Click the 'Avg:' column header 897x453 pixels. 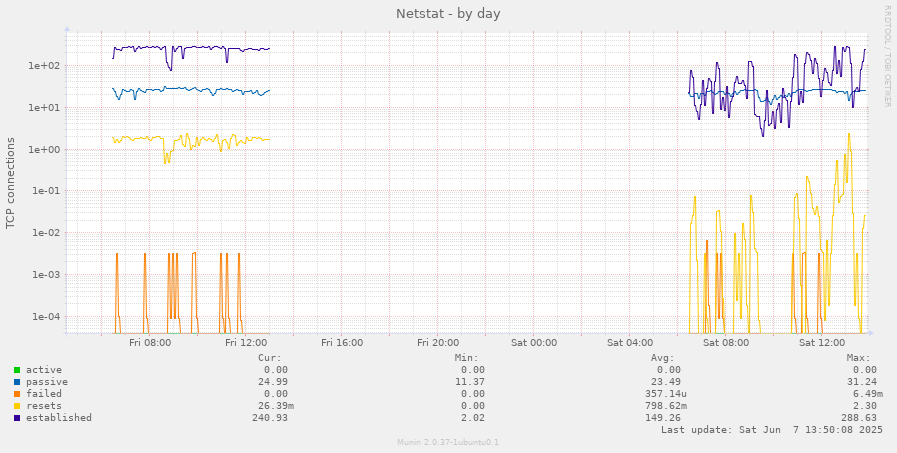click(663, 358)
